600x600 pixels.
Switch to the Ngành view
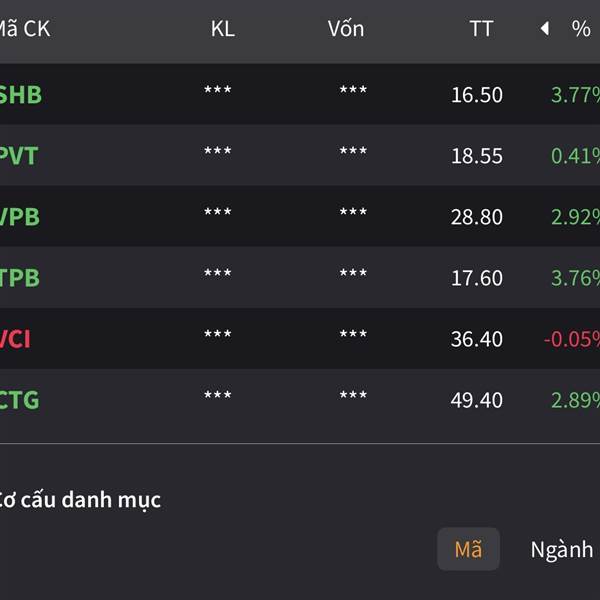(561, 549)
